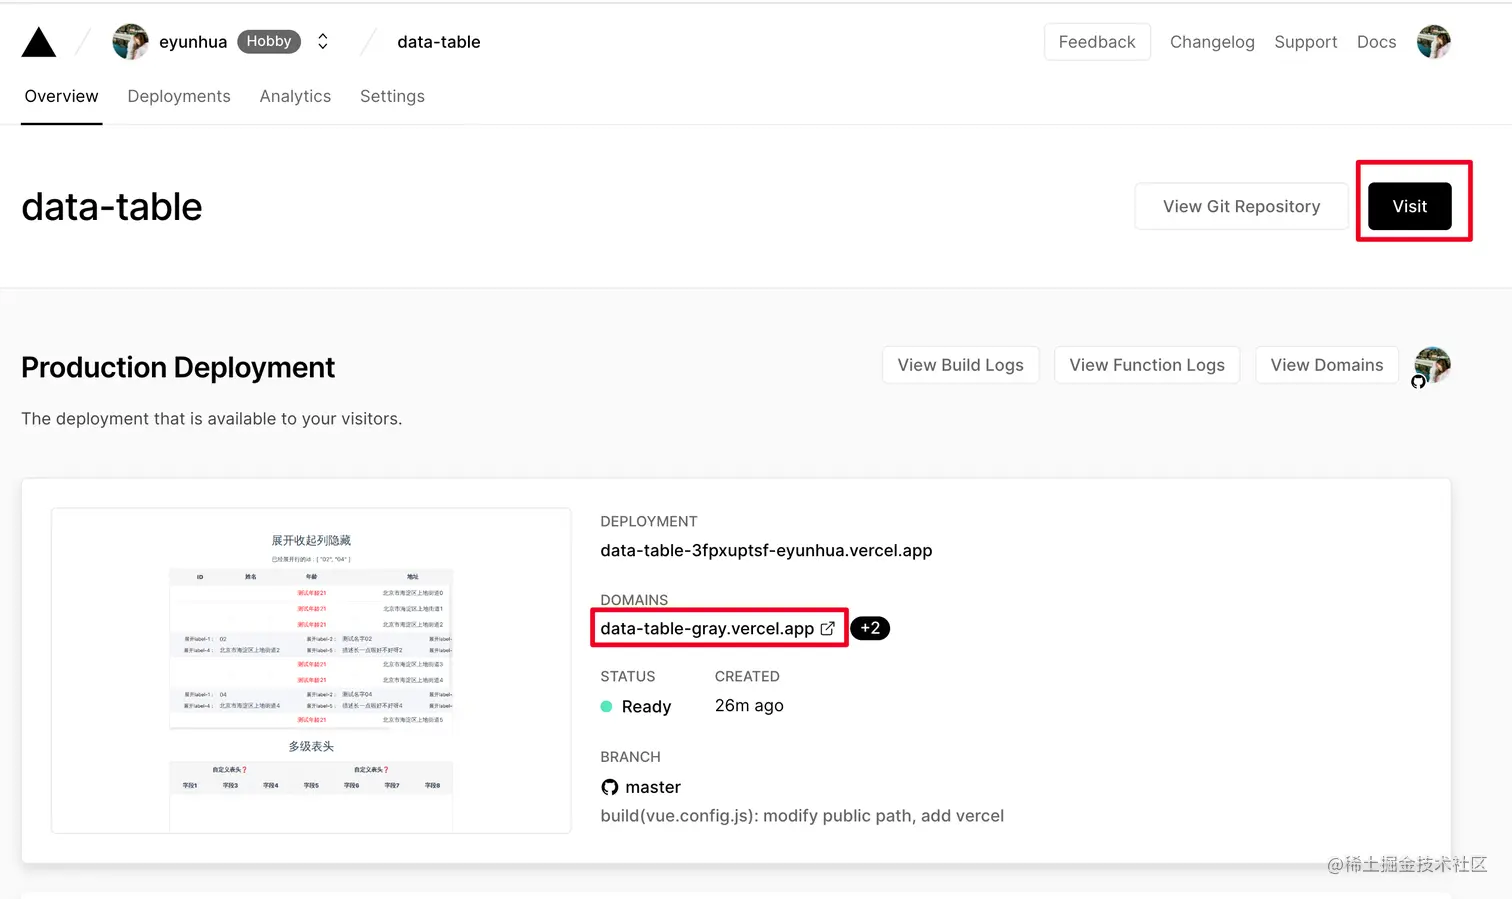Viewport: 1512px width, 899px height.
Task: Open the user profile avatar menu
Action: tap(1433, 42)
